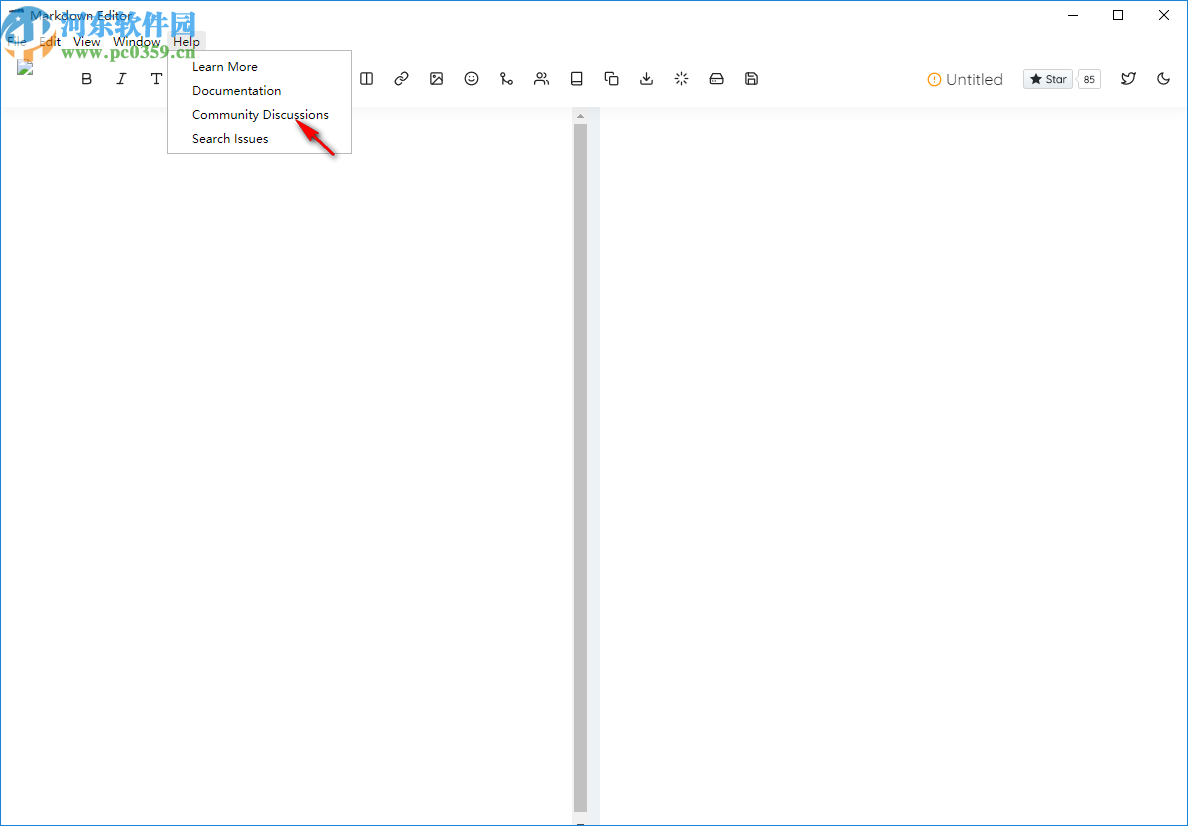Open the View menu
Viewport: 1188px width, 826px height.
click(x=86, y=41)
